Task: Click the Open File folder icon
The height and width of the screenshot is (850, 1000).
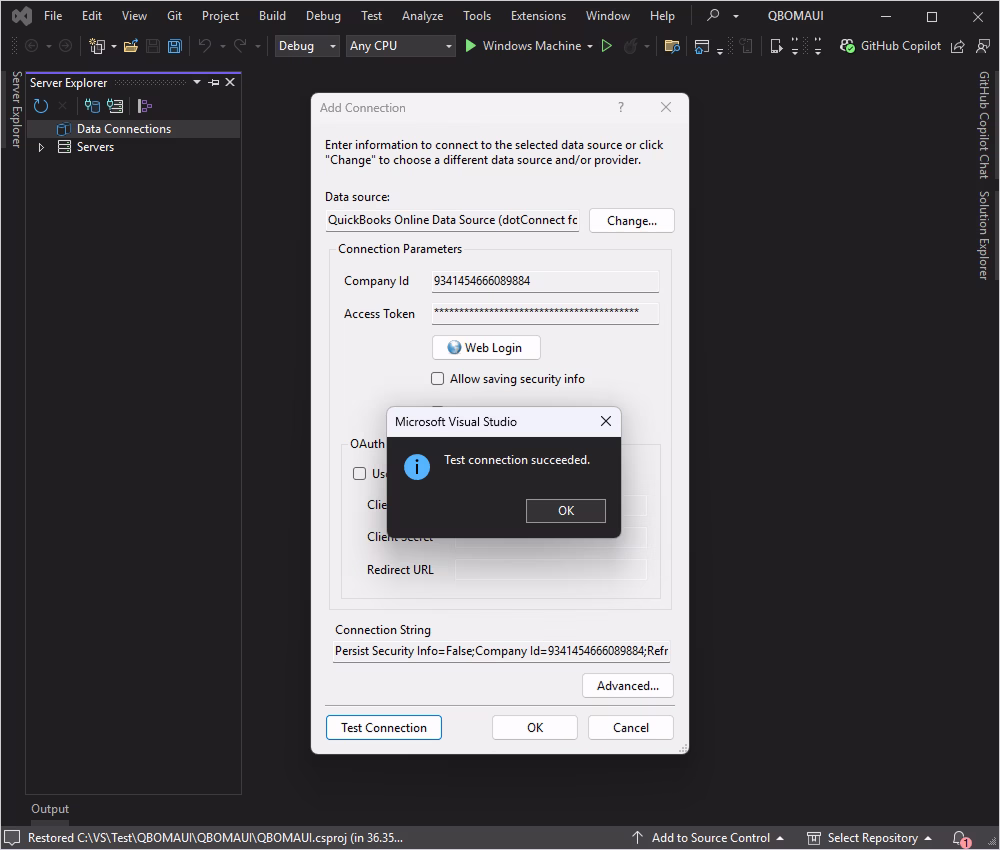Action: click(131, 46)
